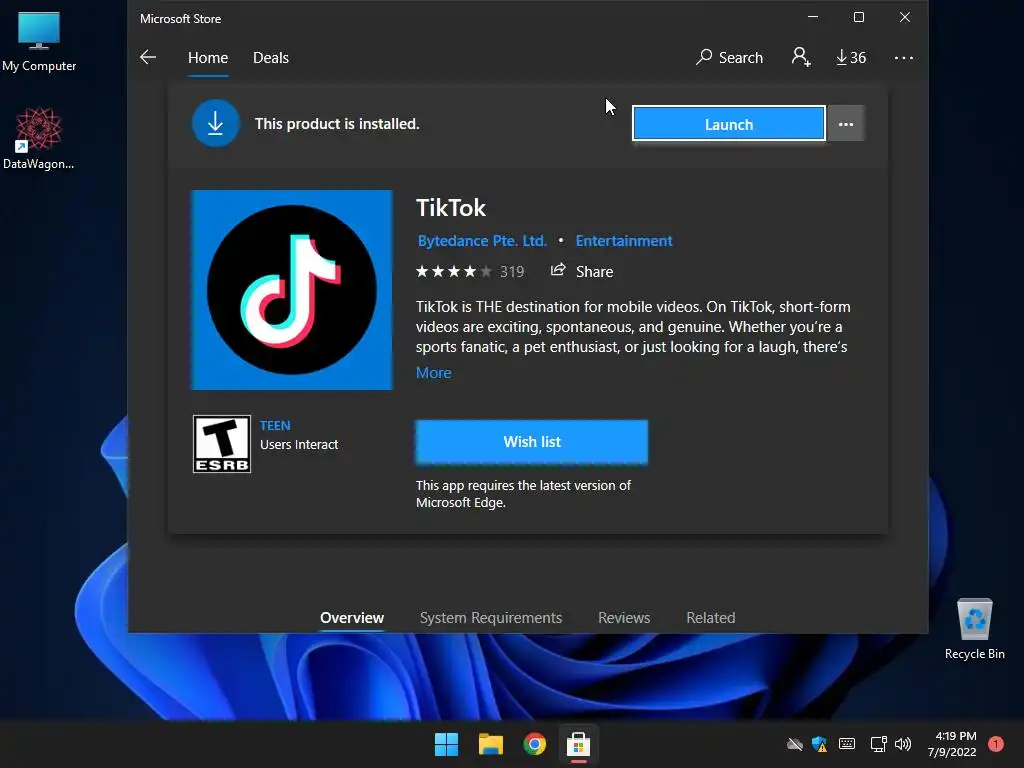Expand description with More link
The image size is (1024, 768).
434,373
